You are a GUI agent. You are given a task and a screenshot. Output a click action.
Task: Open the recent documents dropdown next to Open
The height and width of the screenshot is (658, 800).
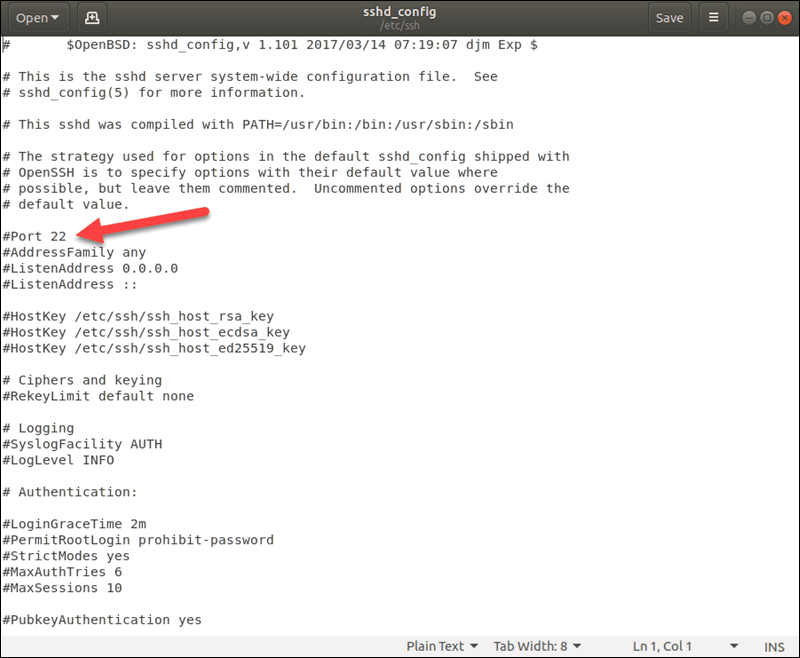55,17
